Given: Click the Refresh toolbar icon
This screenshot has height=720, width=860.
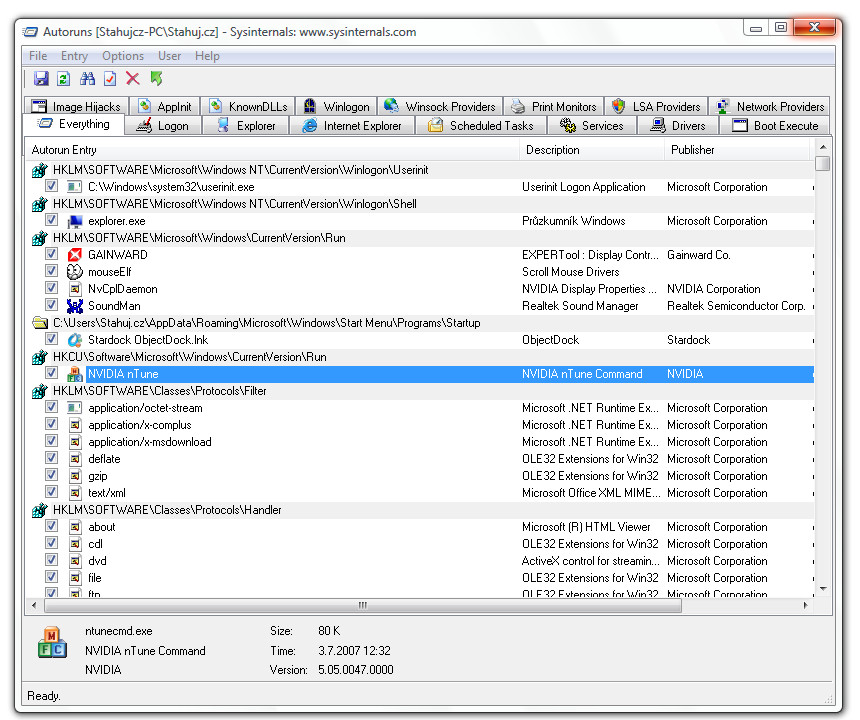Looking at the screenshot, I should click(64, 78).
